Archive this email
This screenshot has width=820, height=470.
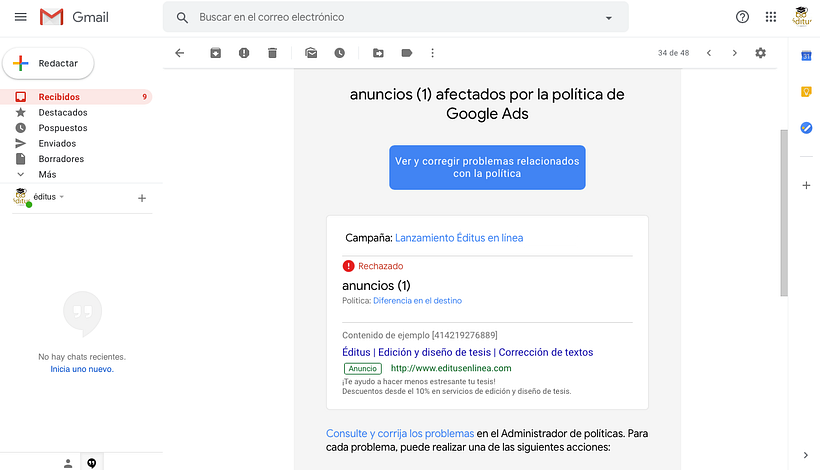tap(215, 53)
